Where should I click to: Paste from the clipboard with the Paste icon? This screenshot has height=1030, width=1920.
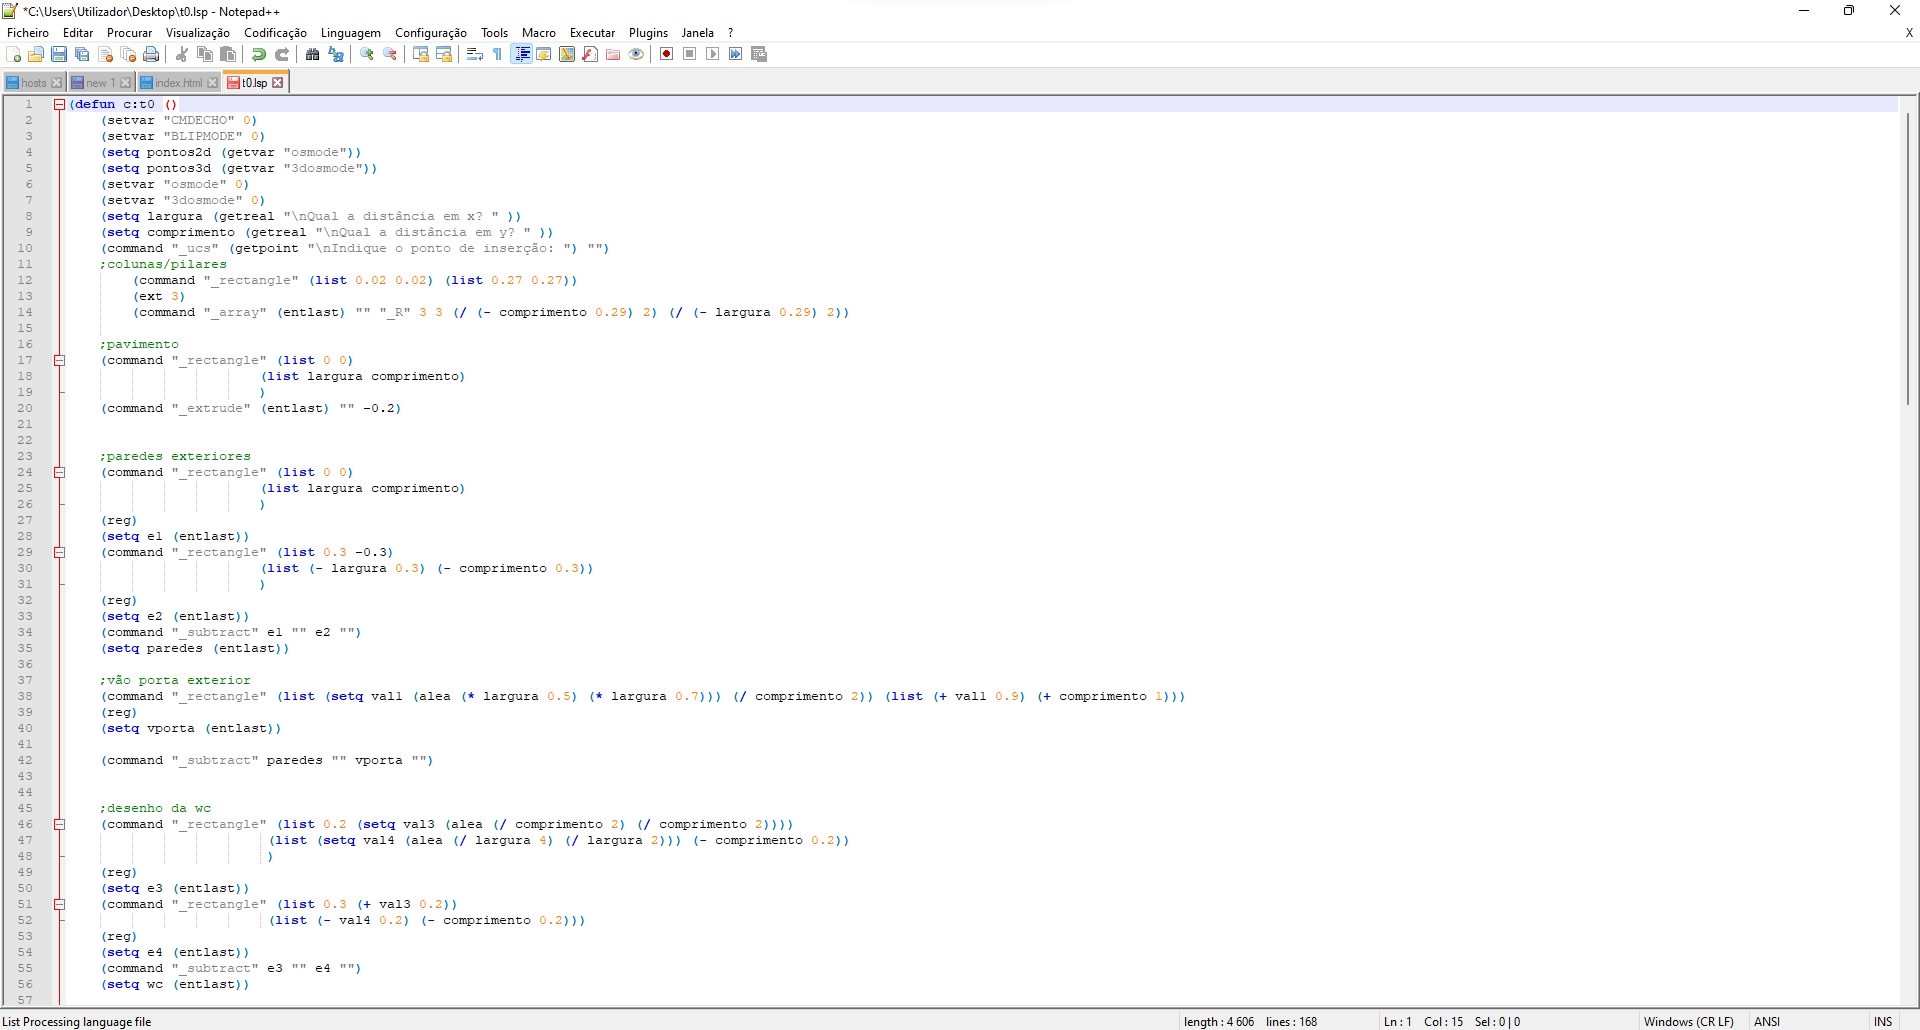(228, 55)
